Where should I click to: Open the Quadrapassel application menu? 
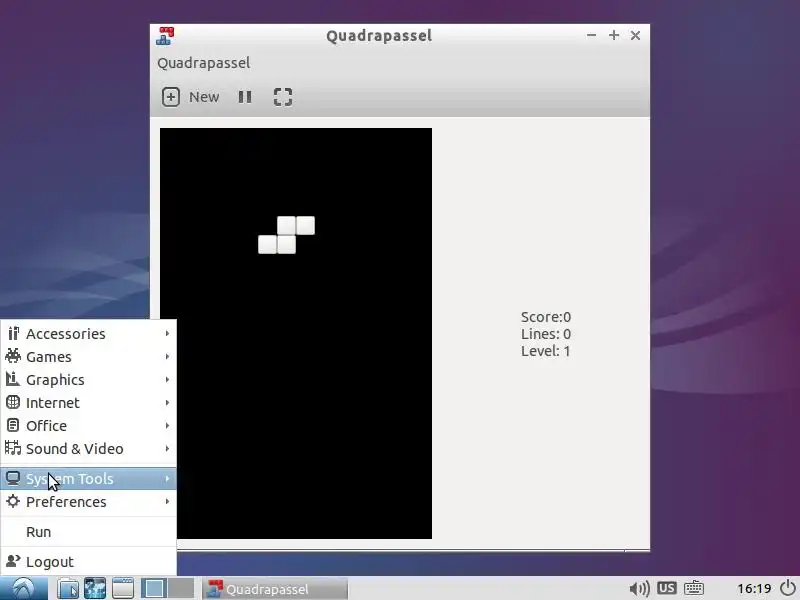pyautogui.click(x=204, y=63)
